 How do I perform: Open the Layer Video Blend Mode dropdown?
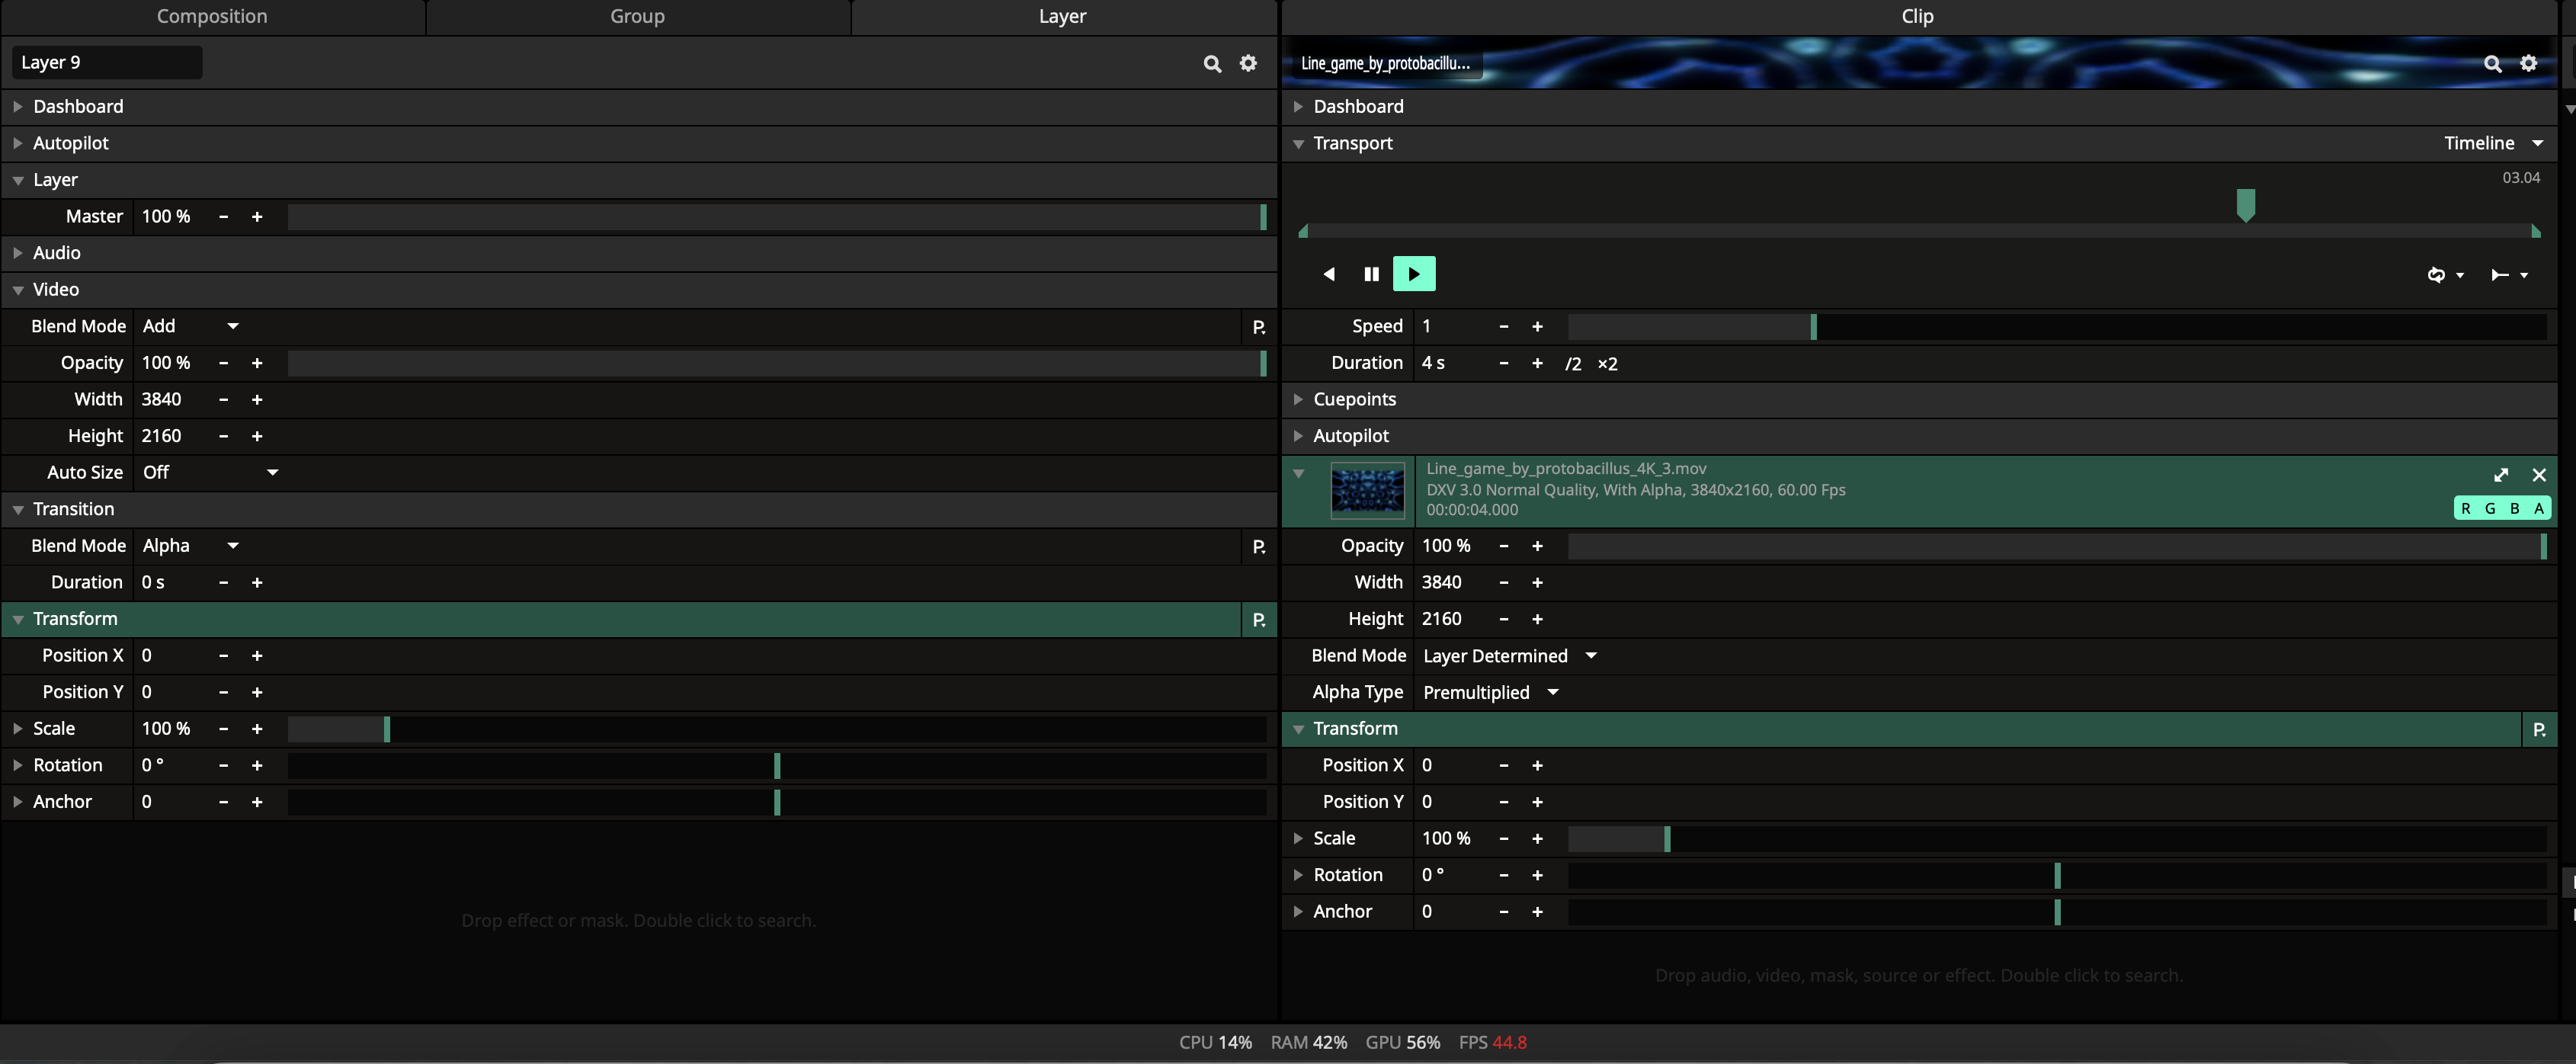coord(190,326)
